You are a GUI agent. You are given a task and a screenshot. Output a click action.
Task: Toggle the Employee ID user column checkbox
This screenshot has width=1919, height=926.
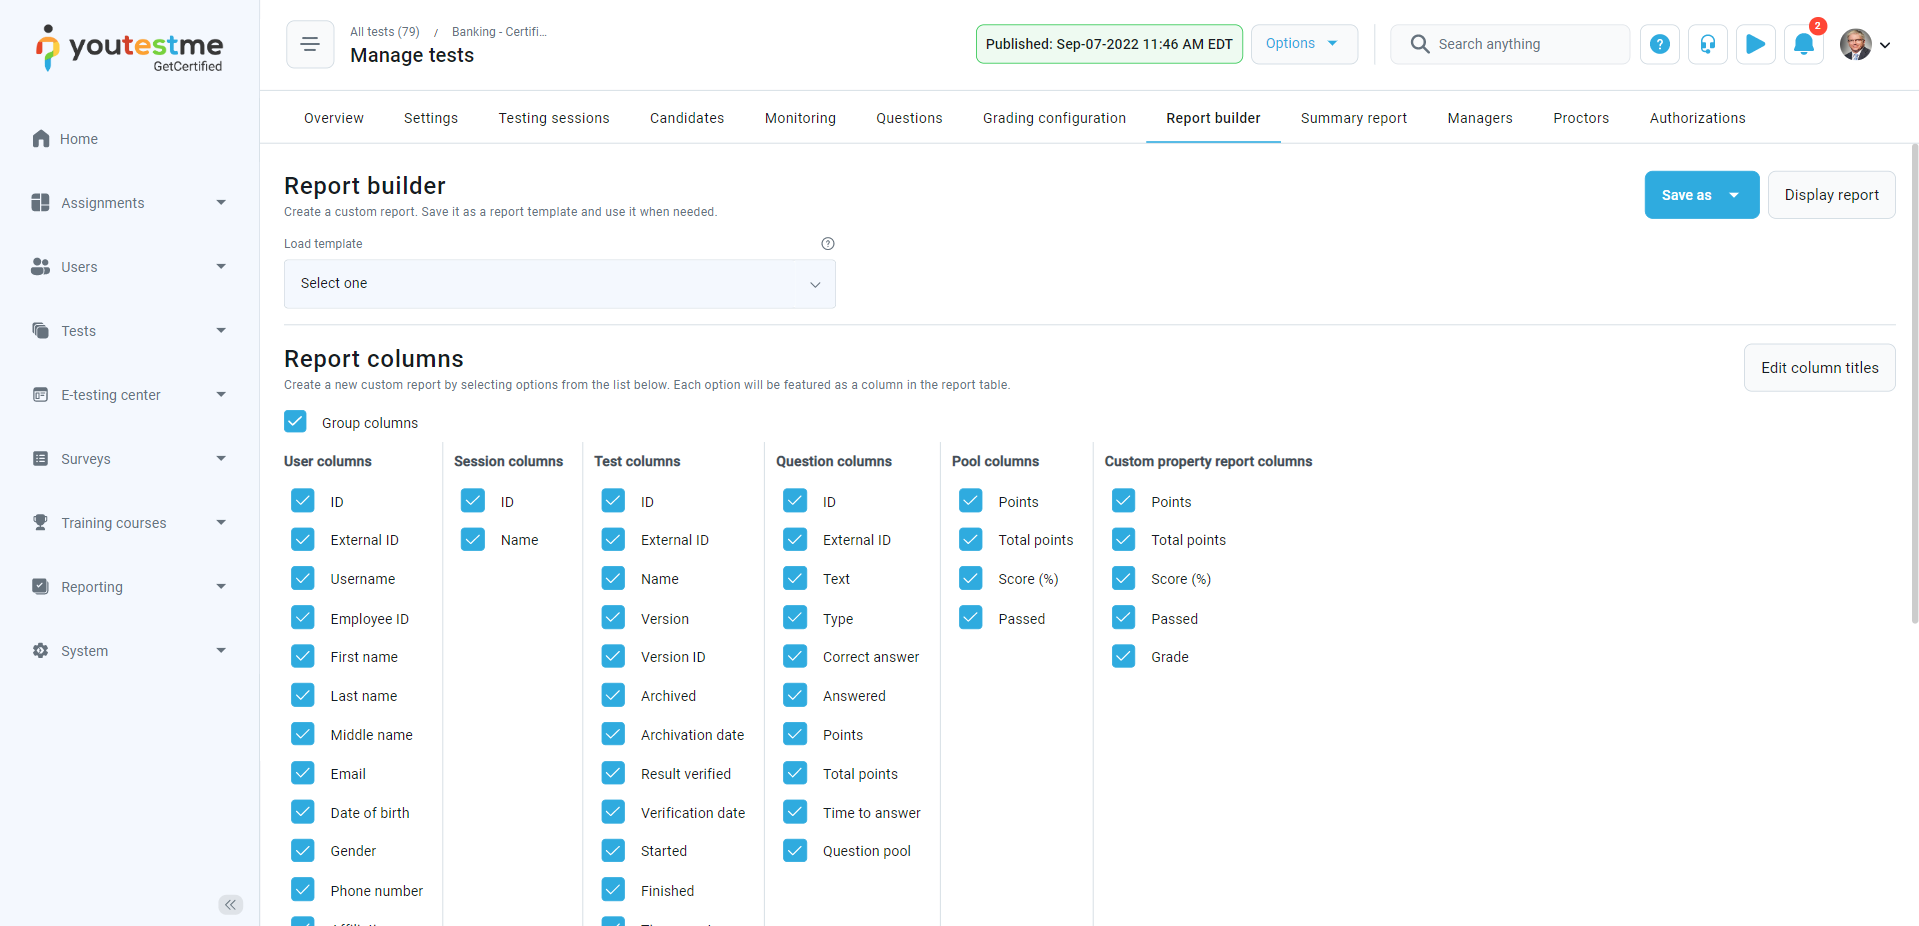(x=303, y=618)
